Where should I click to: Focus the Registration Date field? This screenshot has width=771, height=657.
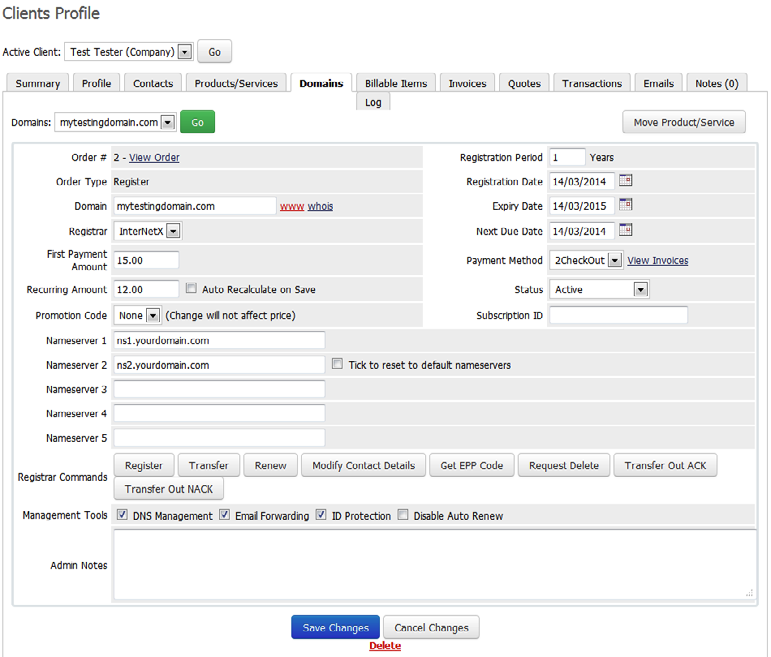(582, 181)
